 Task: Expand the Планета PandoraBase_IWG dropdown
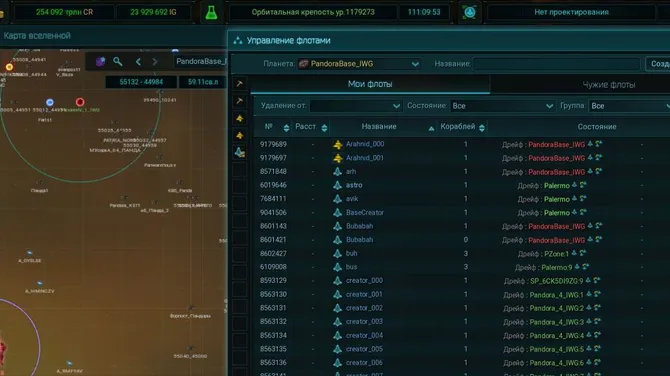[x=359, y=64]
